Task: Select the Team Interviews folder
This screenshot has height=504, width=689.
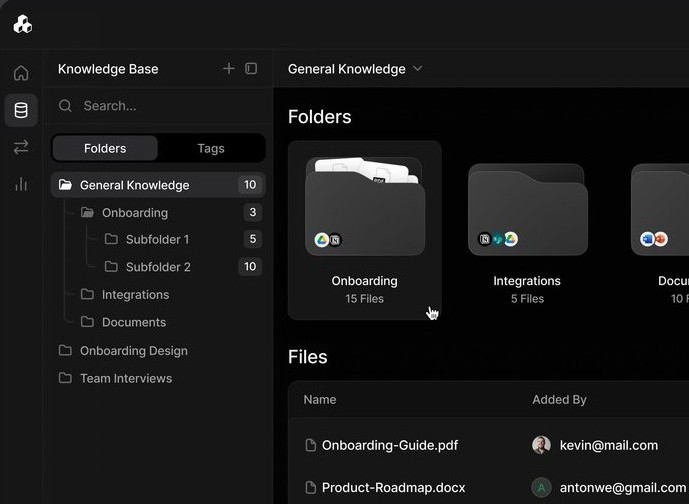Action: 126,378
